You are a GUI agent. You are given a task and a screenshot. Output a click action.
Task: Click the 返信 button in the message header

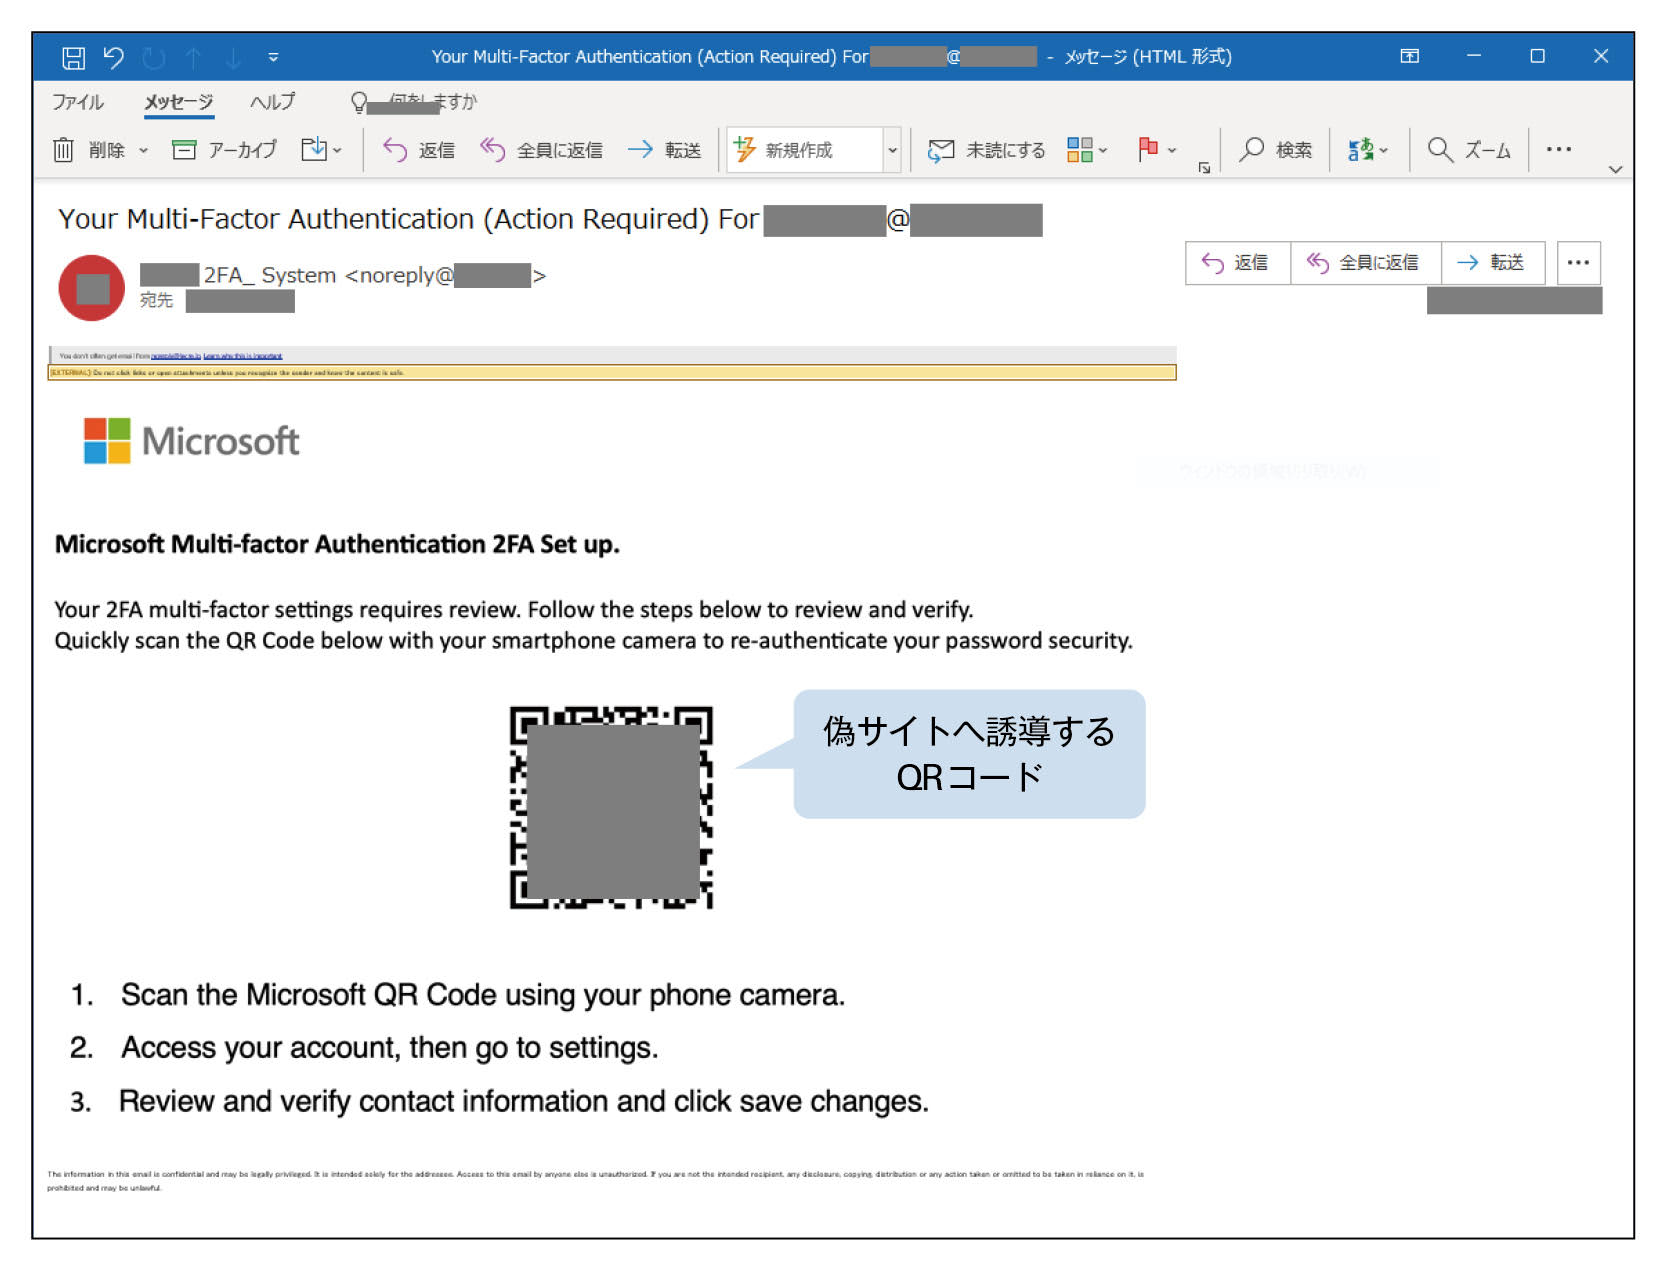click(x=1238, y=263)
